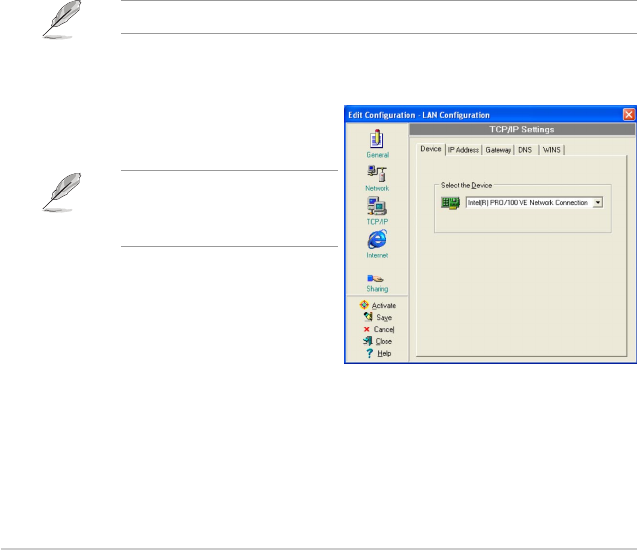Switch to the Device tab

coord(431,149)
